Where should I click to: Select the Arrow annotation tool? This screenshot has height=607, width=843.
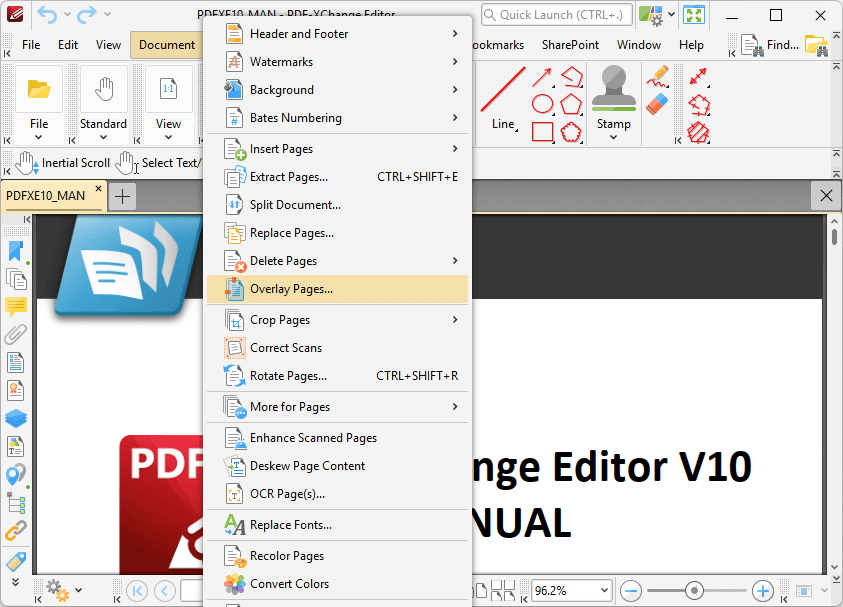coord(542,77)
